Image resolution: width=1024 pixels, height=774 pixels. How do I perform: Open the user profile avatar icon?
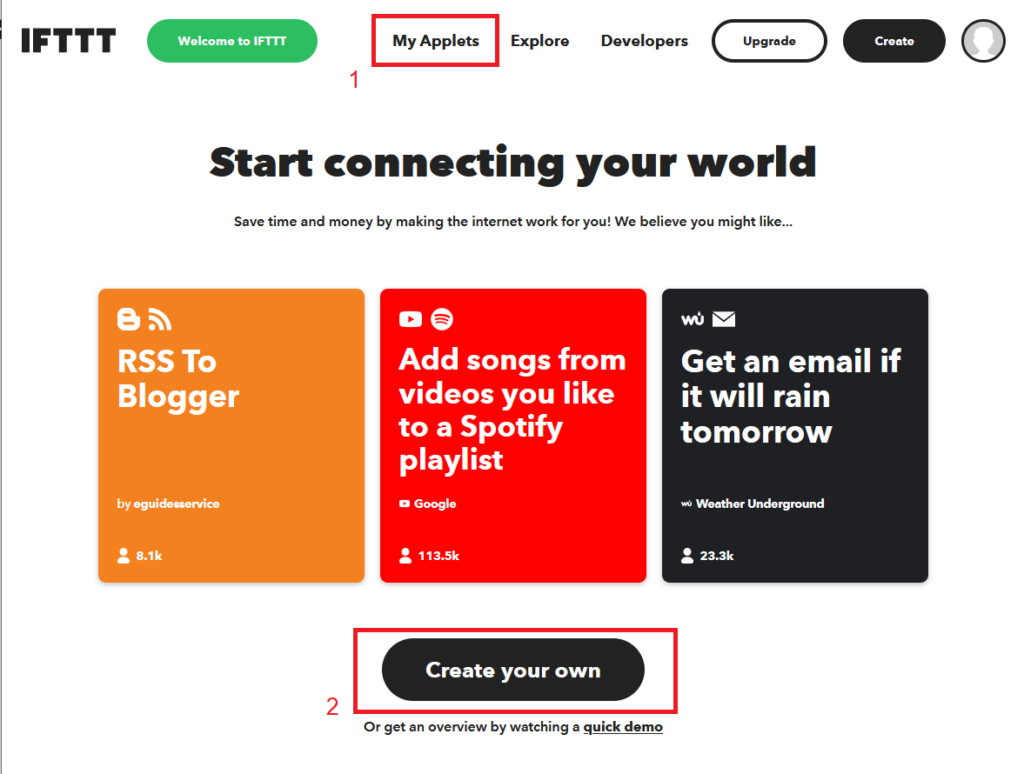point(983,40)
